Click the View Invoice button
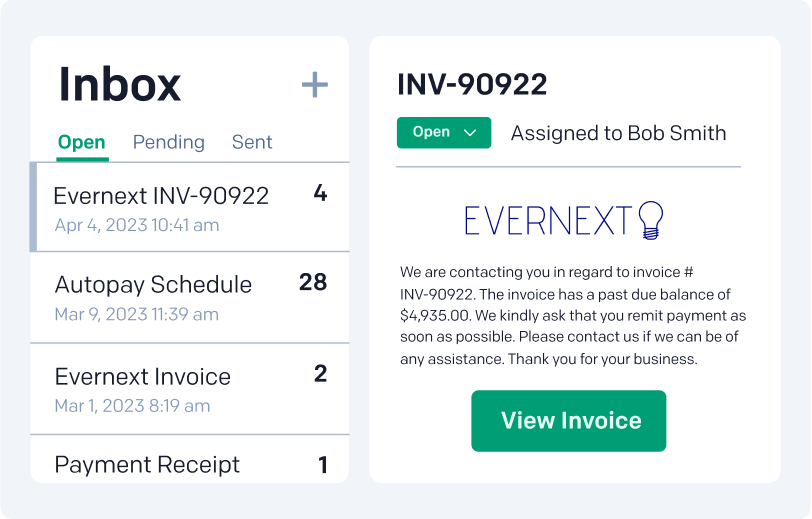812x519 pixels. point(569,421)
